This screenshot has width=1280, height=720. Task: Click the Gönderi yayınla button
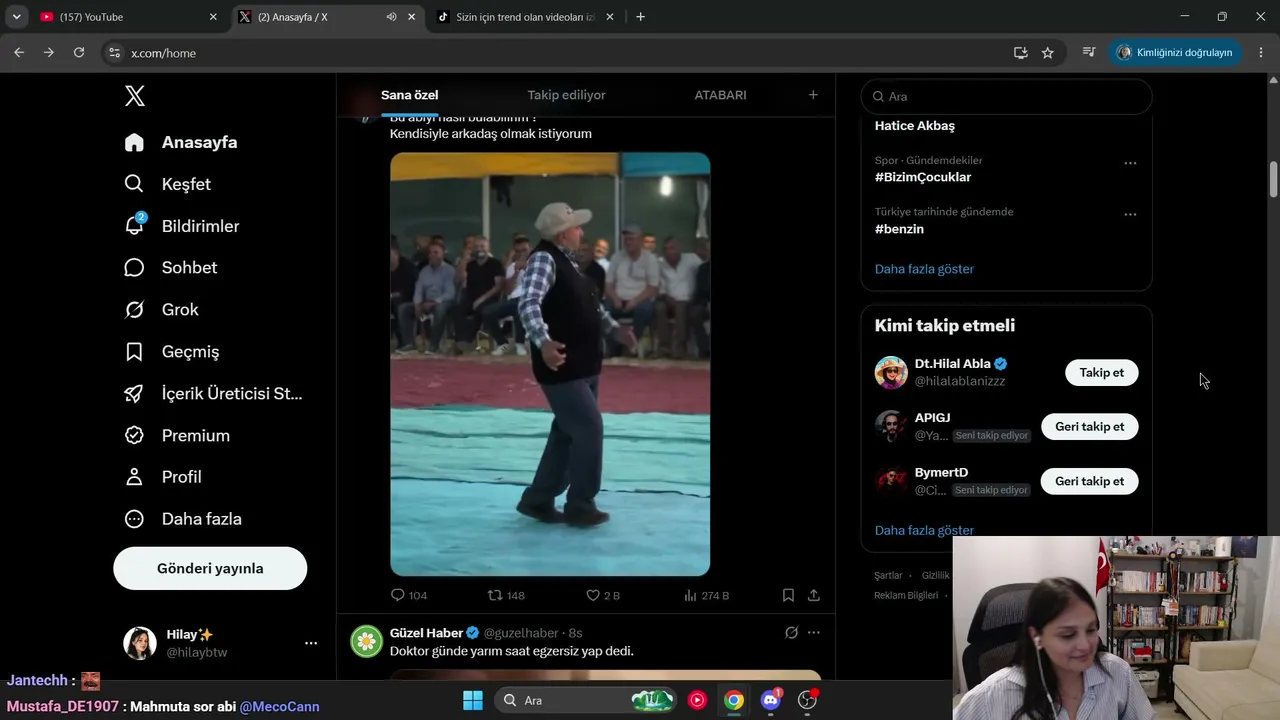[x=210, y=568]
